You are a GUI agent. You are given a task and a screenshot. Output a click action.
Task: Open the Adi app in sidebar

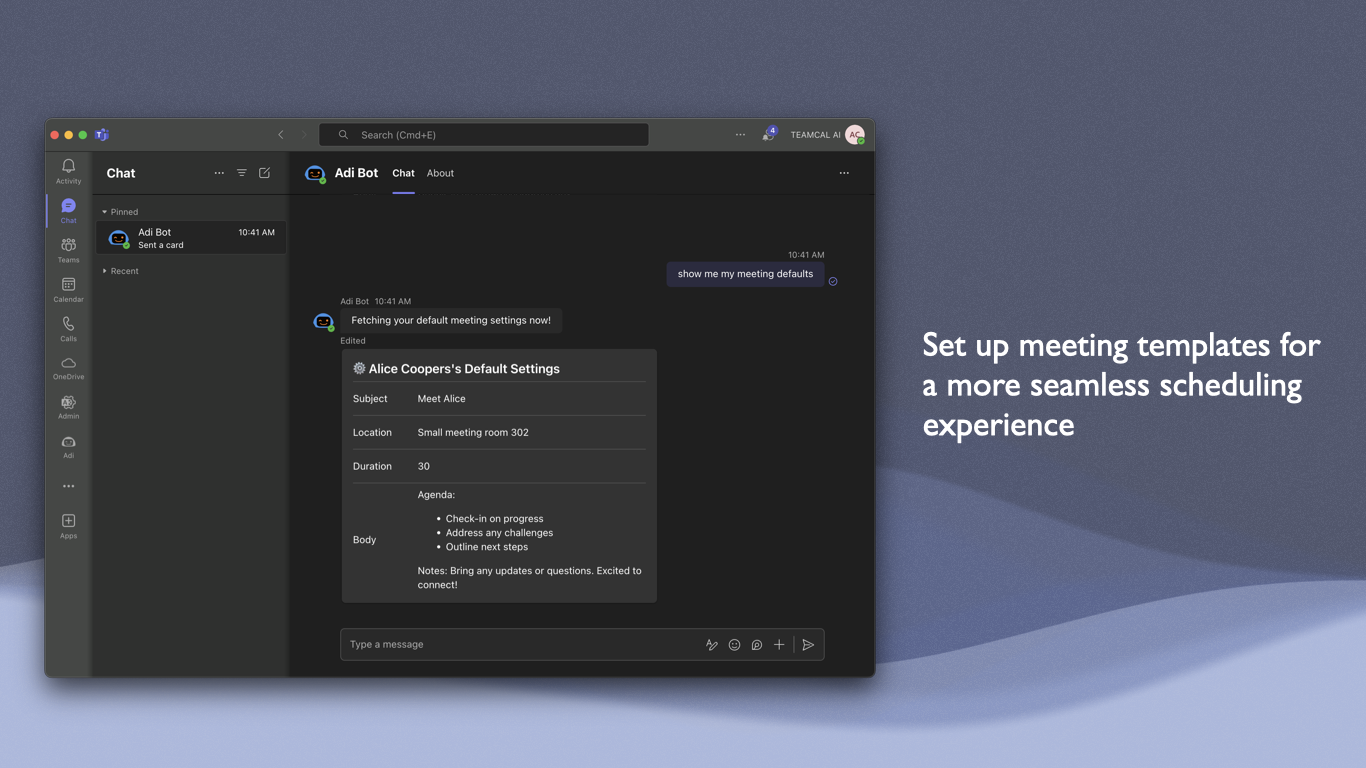point(68,446)
